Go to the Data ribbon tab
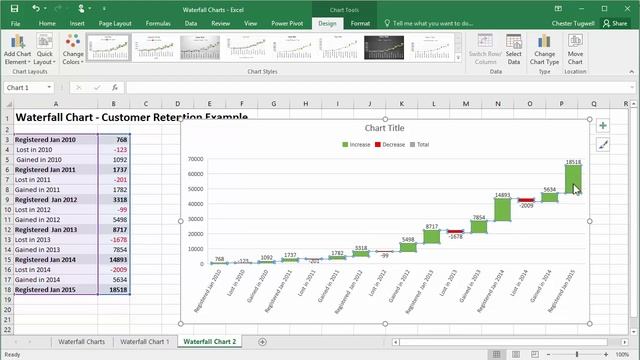Viewport: 640px width, 360px height. pos(191,24)
